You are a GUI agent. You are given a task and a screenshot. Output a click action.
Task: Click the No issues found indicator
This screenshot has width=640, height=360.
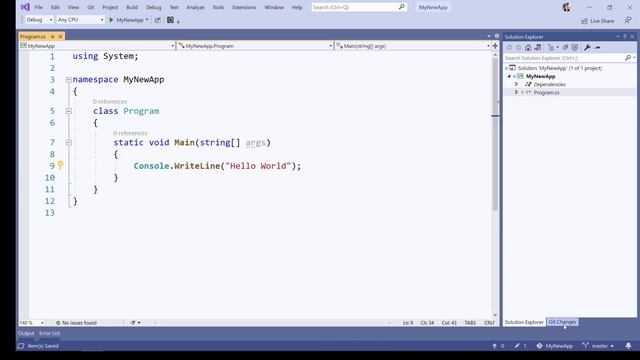click(76, 322)
